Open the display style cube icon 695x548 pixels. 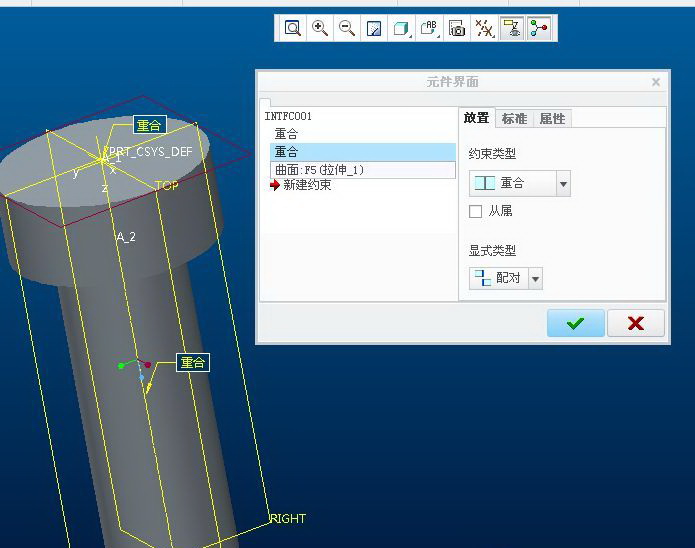(x=402, y=28)
